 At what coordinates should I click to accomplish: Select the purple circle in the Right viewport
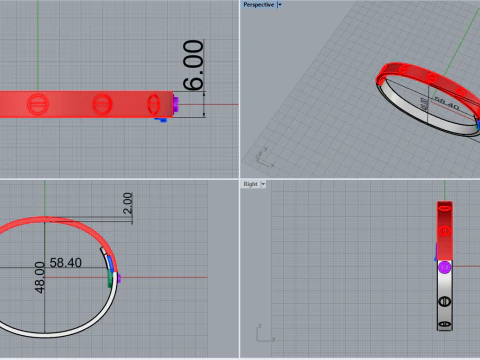[x=445, y=267]
